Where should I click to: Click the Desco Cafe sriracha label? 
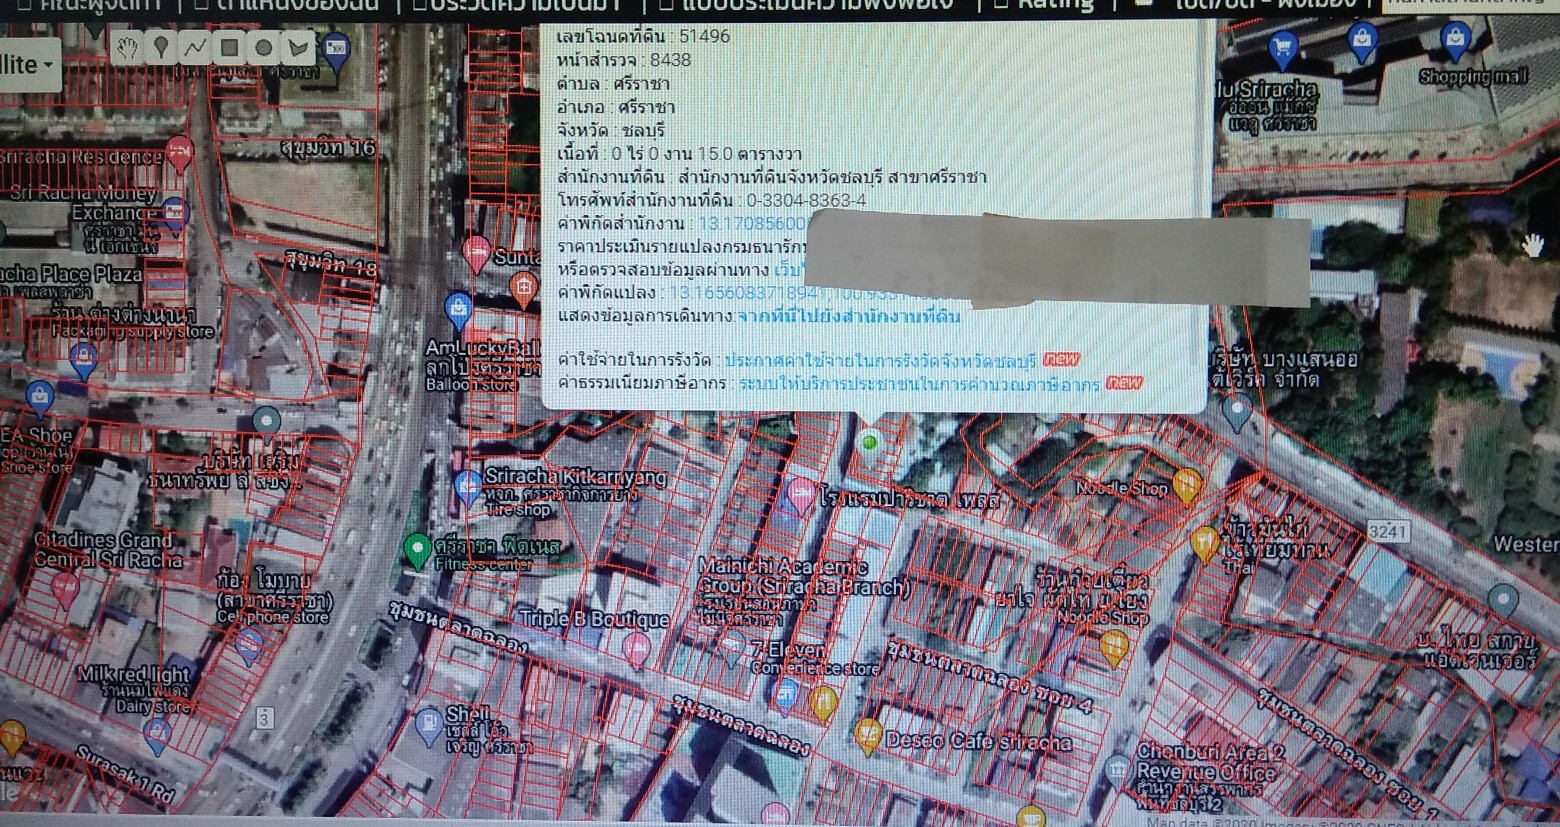[979, 742]
